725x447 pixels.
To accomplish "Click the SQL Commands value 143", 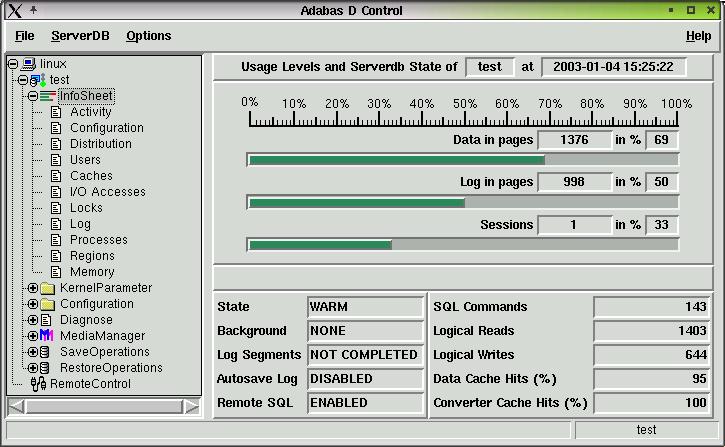I will (651, 306).
